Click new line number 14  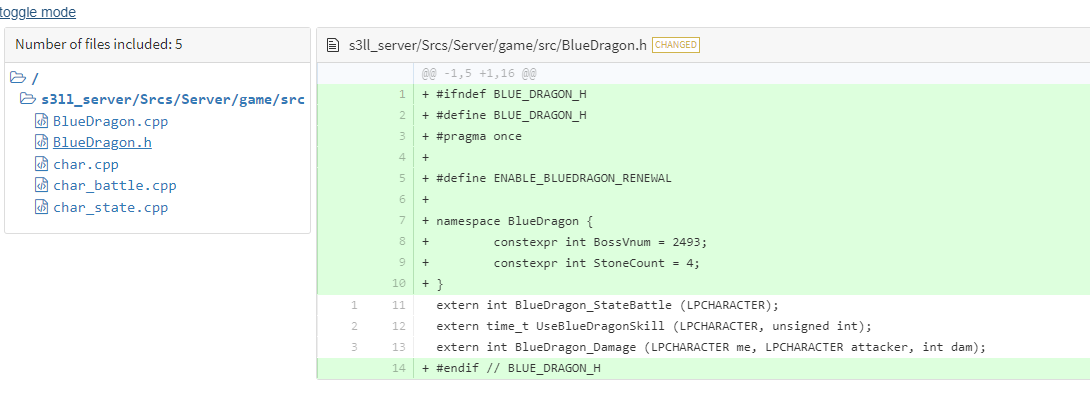pyautogui.click(x=398, y=368)
